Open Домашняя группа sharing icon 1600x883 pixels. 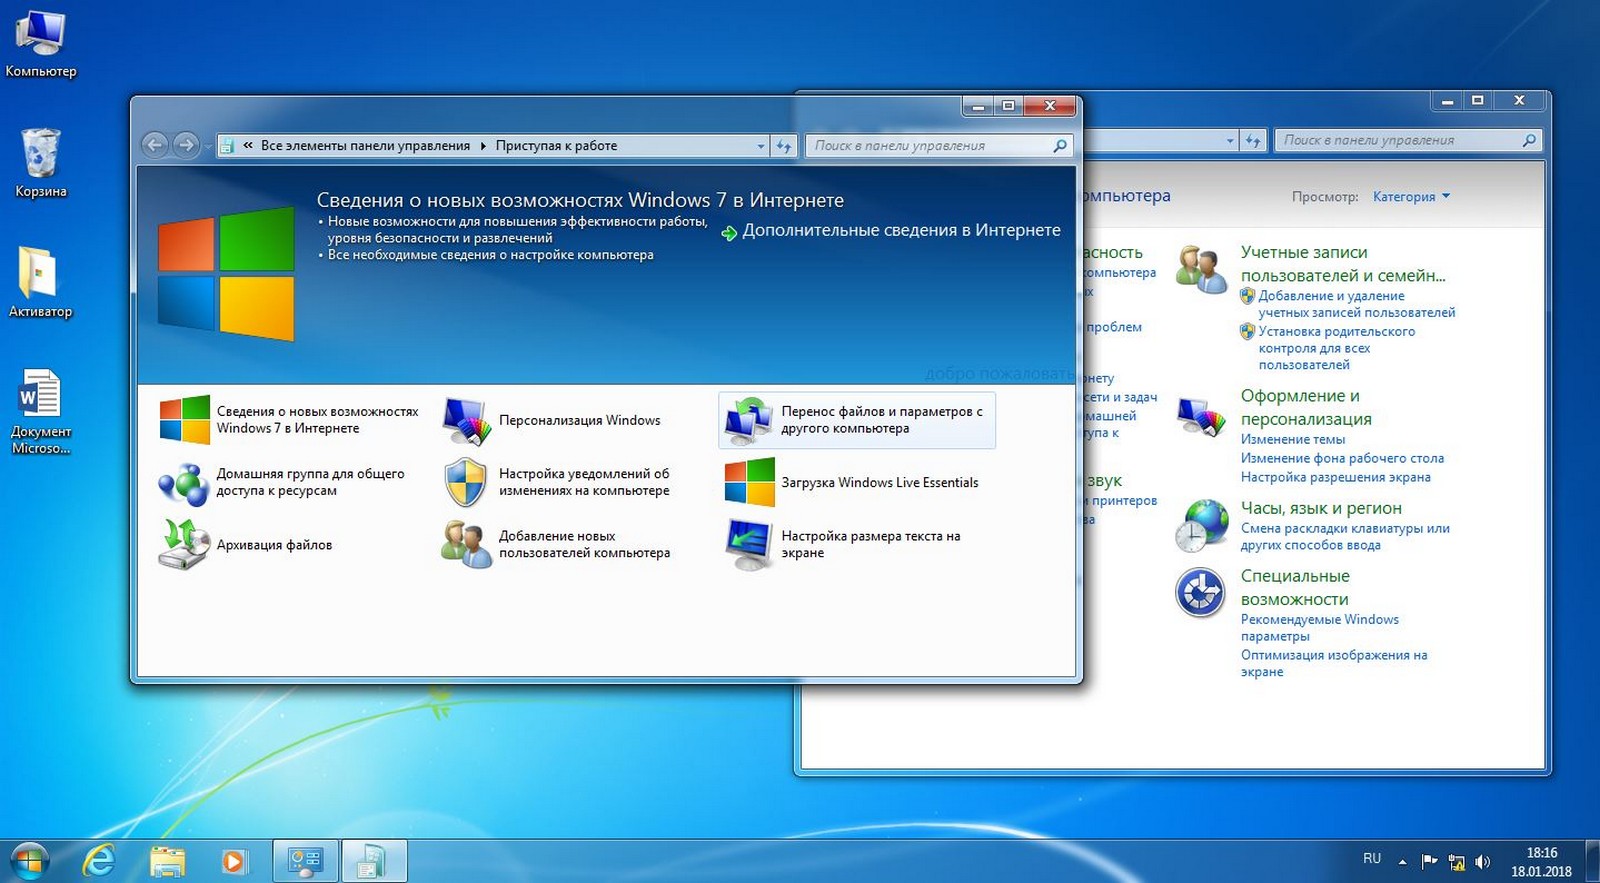[183, 483]
